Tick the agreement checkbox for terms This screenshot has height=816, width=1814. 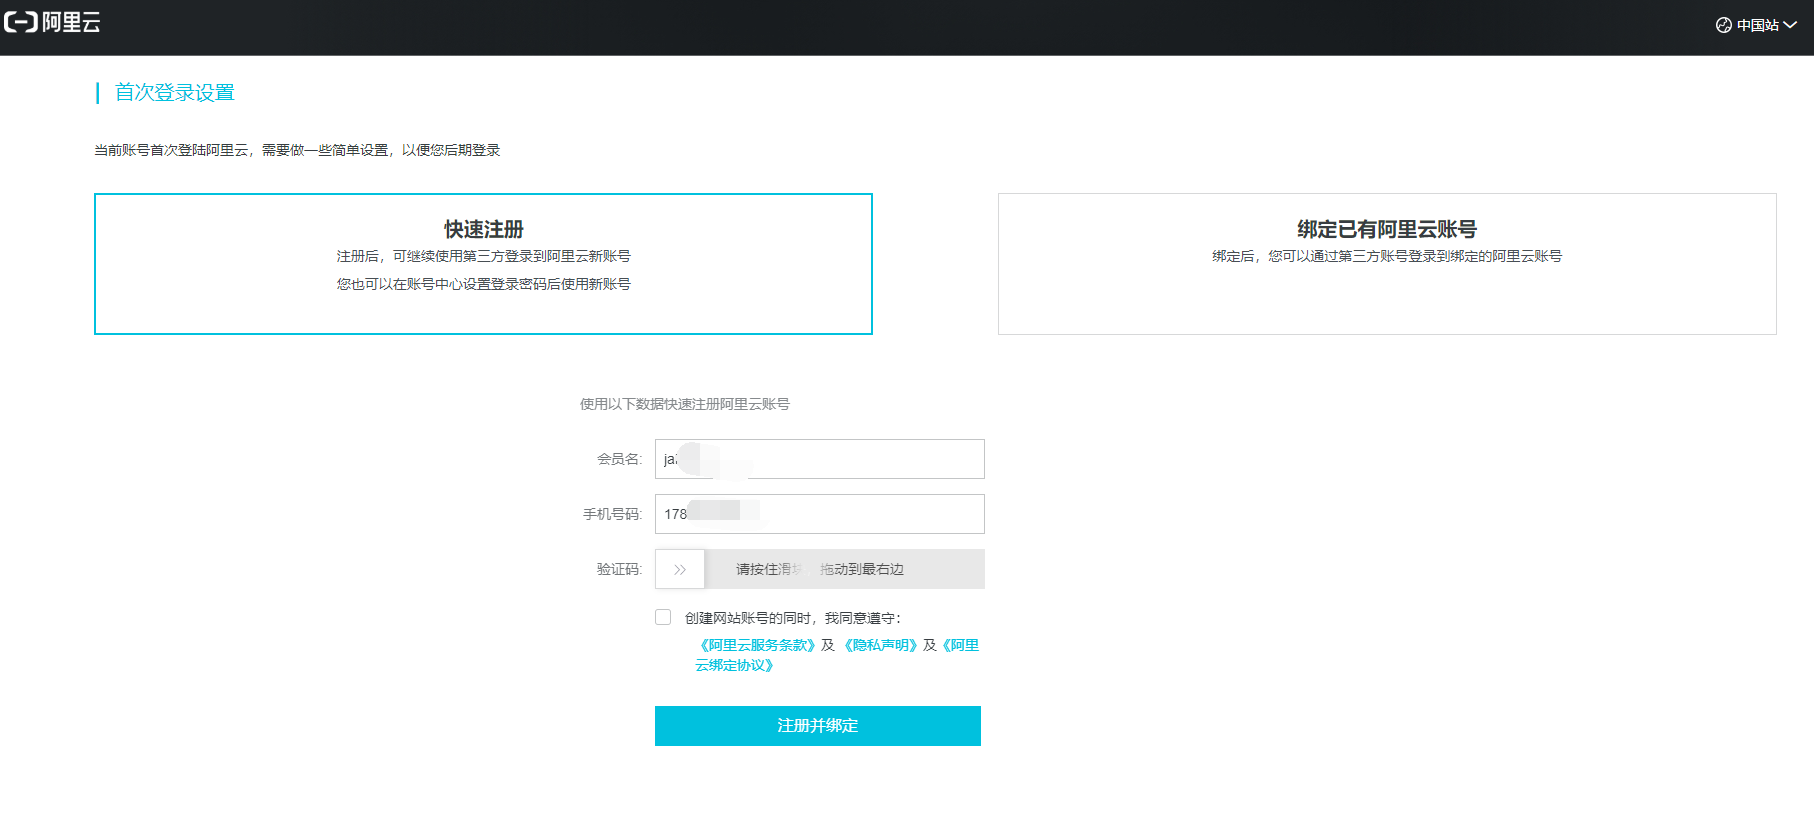coord(663,617)
